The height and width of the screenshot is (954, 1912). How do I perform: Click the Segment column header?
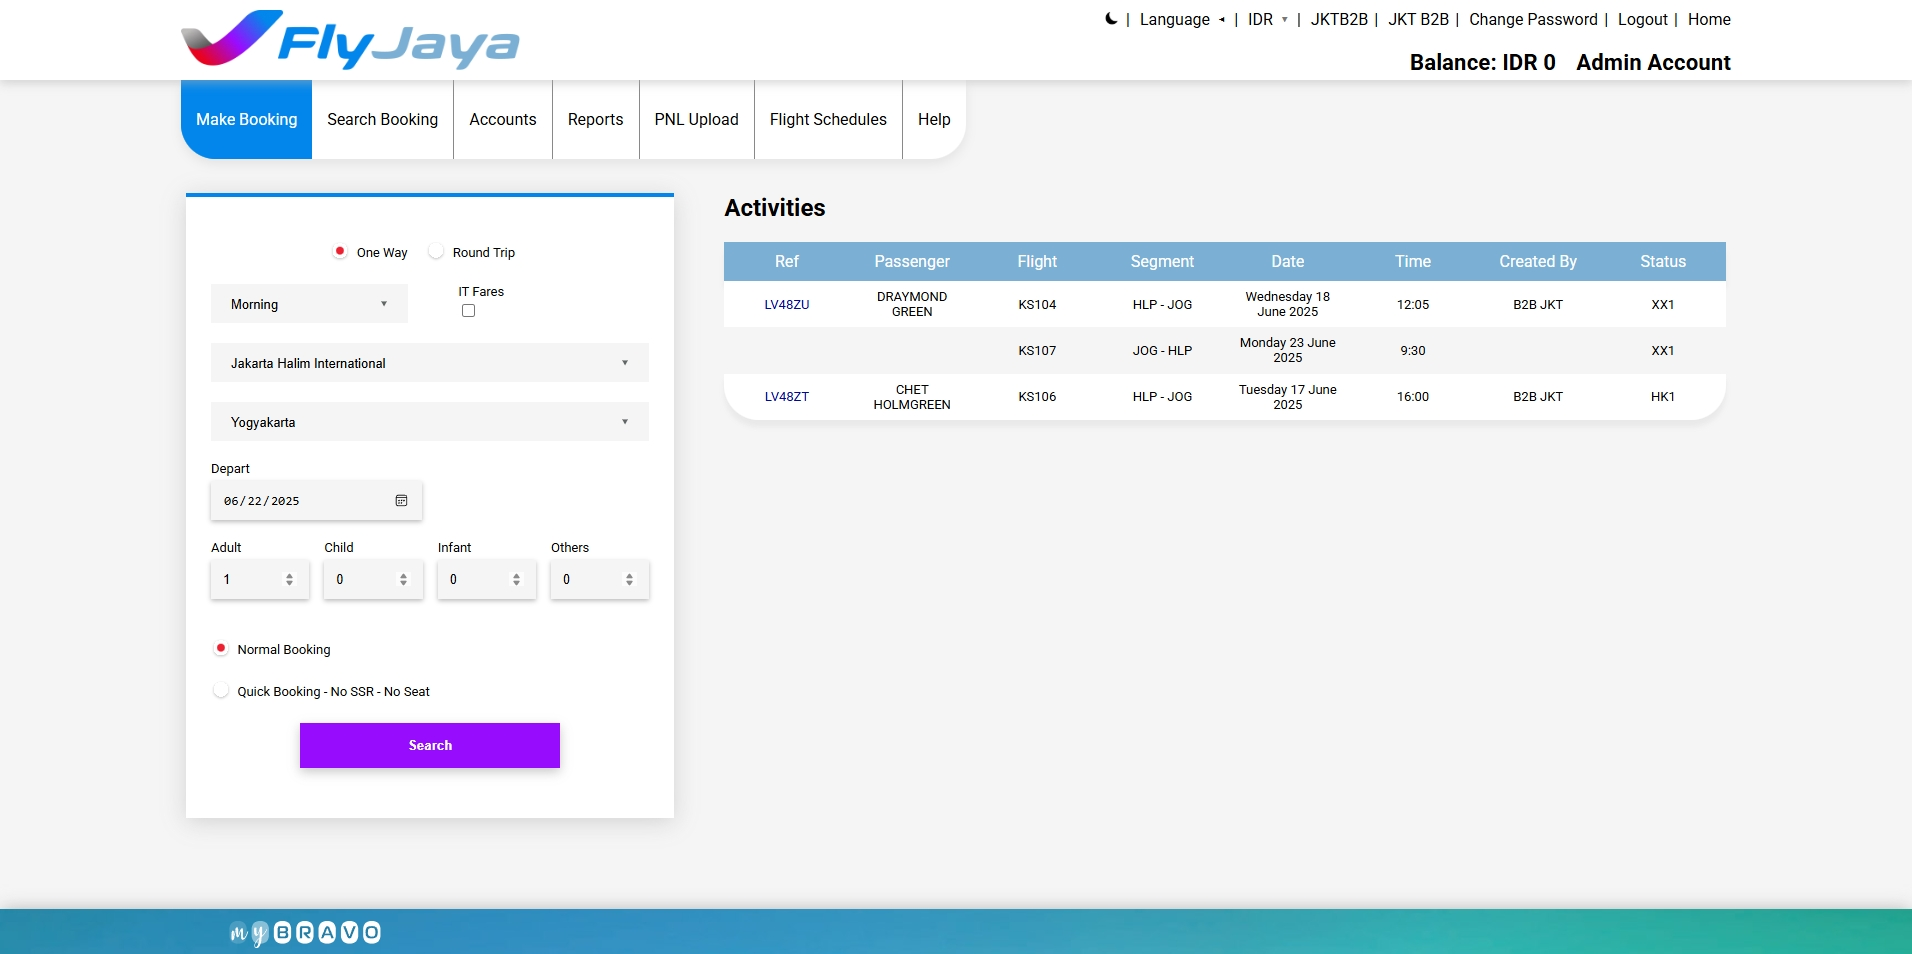click(1162, 261)
